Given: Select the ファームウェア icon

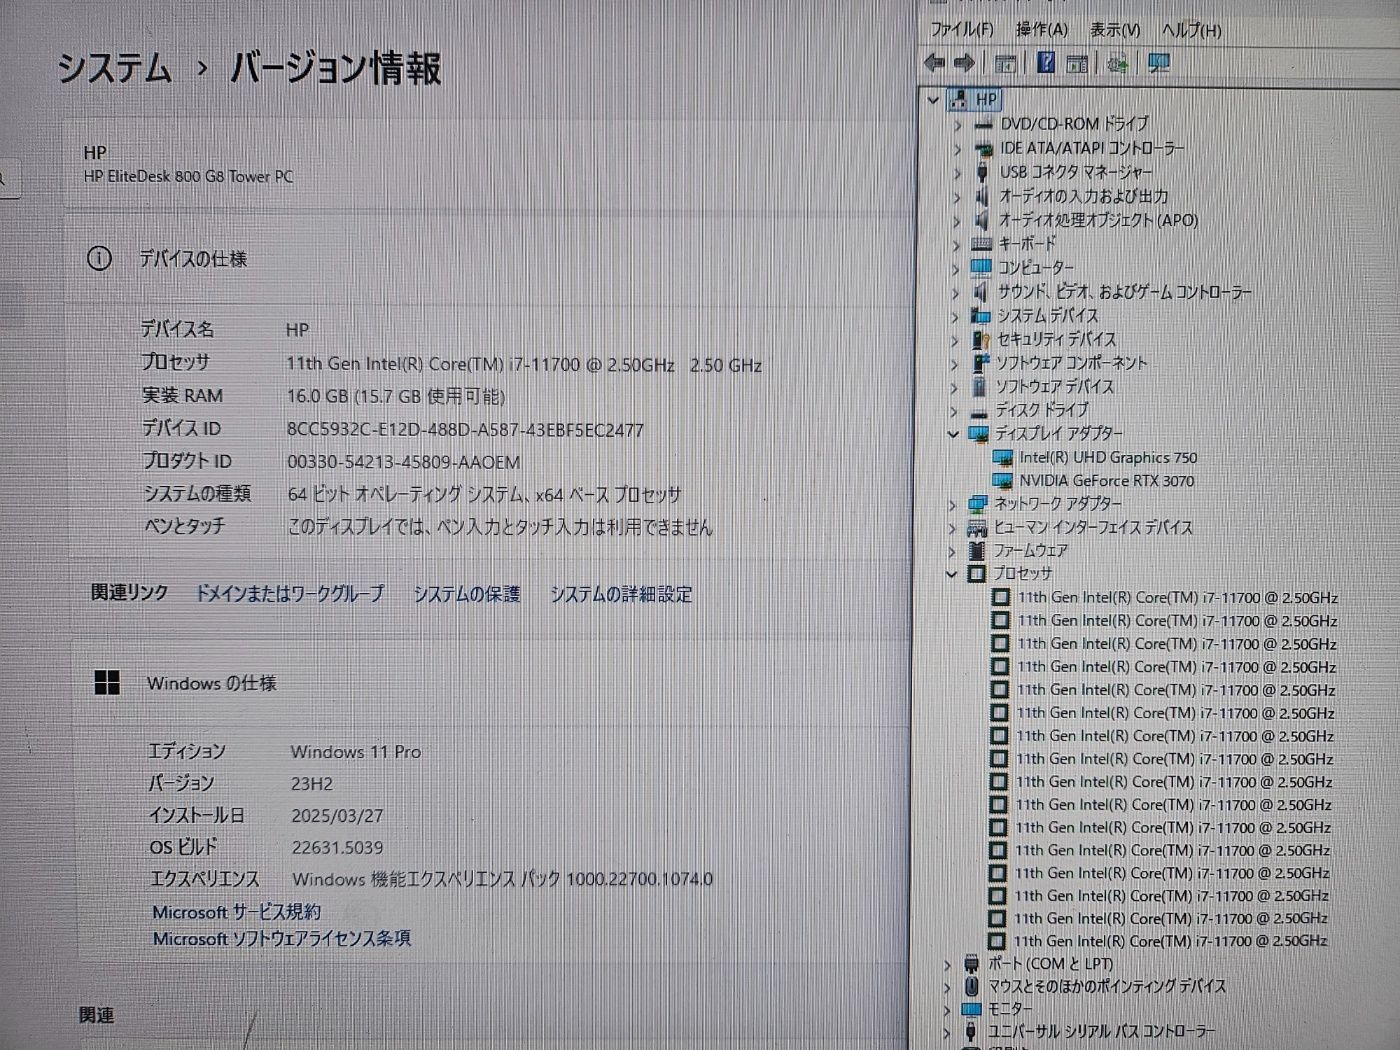Looking at the screenshot, I should [x=977, y=551].
